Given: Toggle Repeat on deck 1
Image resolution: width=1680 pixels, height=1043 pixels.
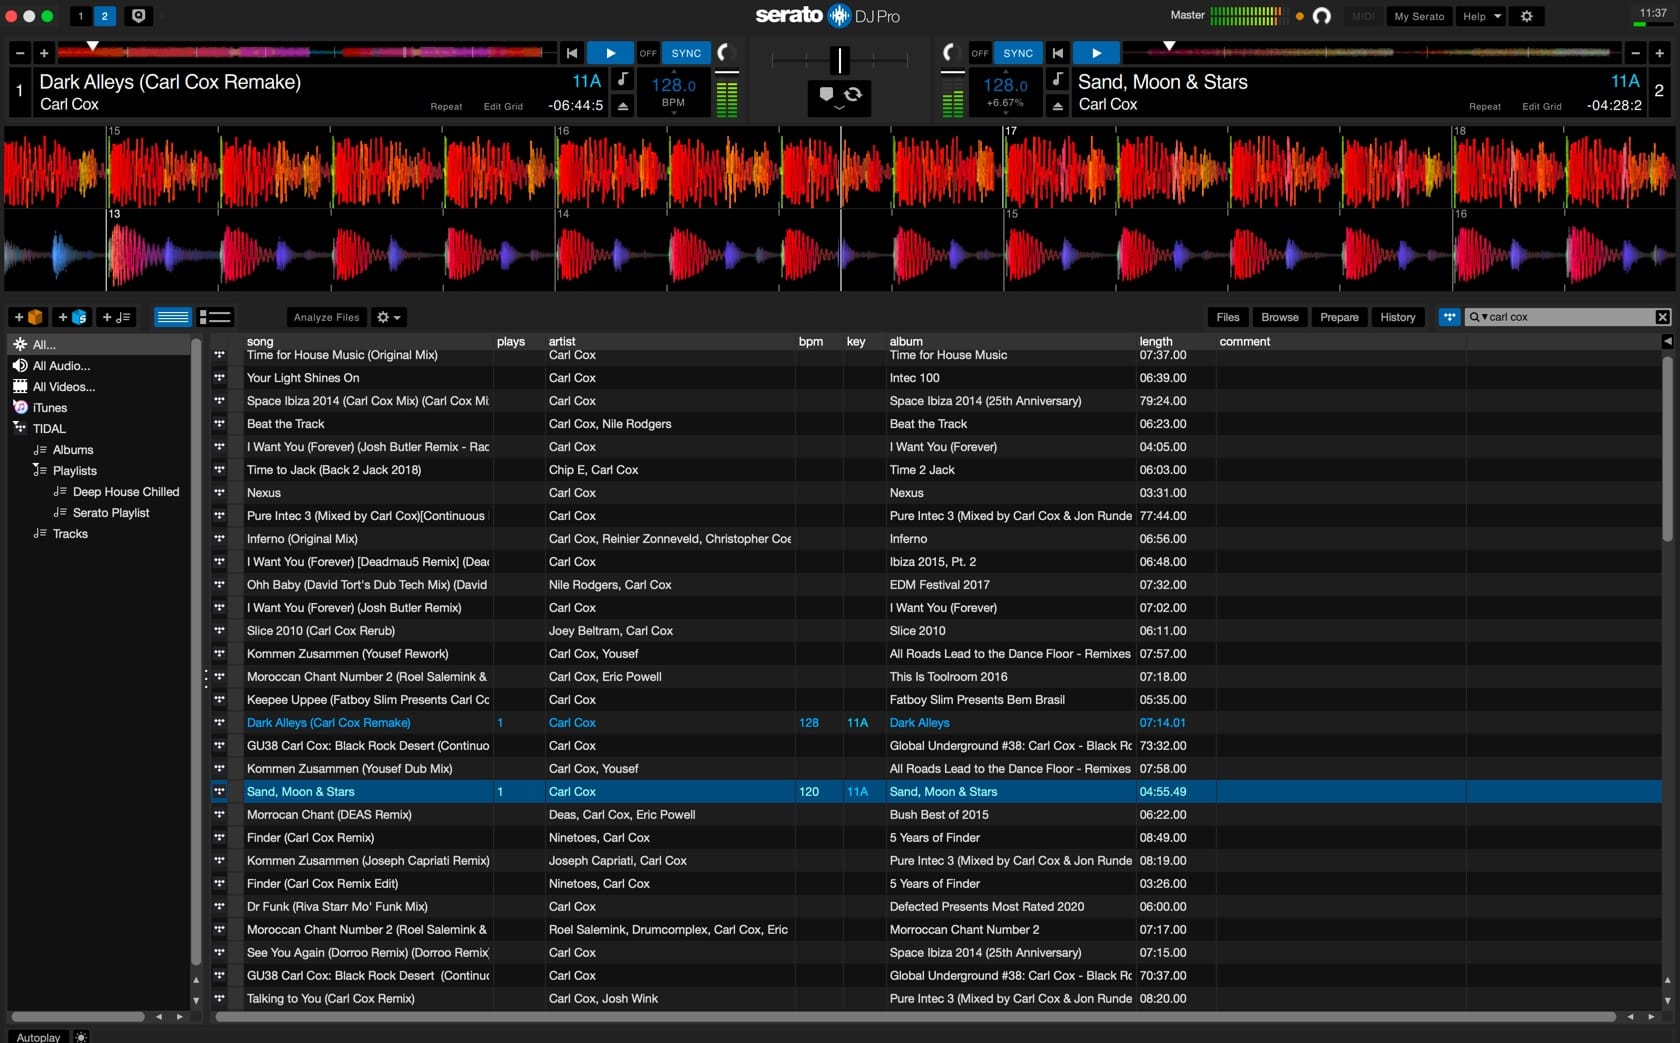Looking at the screenshot, I should (x=446, y=106).
